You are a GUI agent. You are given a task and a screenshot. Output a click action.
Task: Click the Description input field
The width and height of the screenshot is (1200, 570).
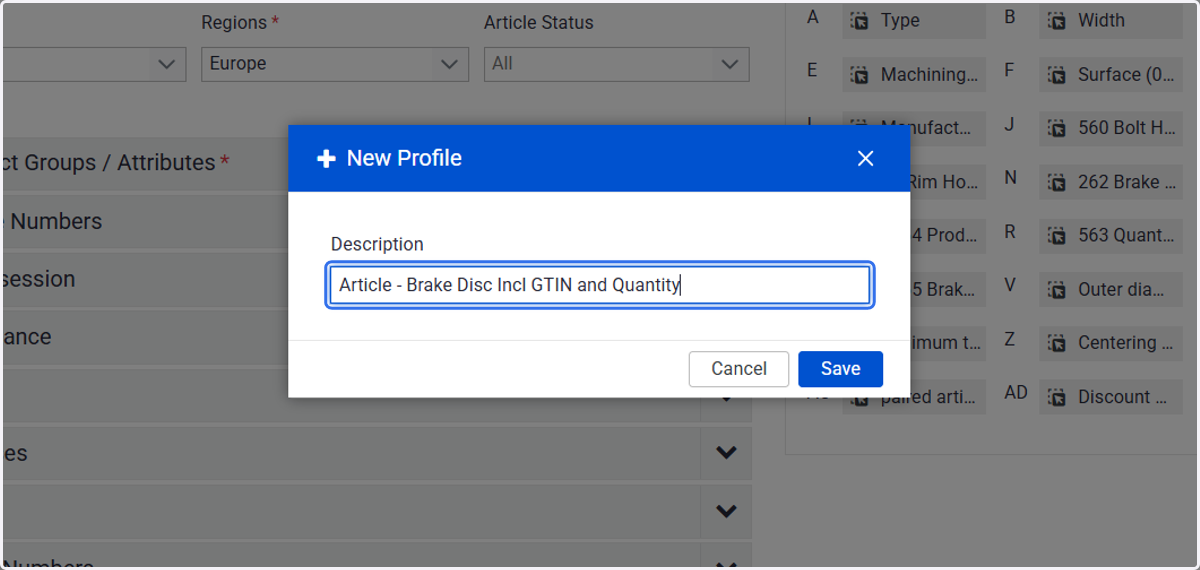coord(600,285)
